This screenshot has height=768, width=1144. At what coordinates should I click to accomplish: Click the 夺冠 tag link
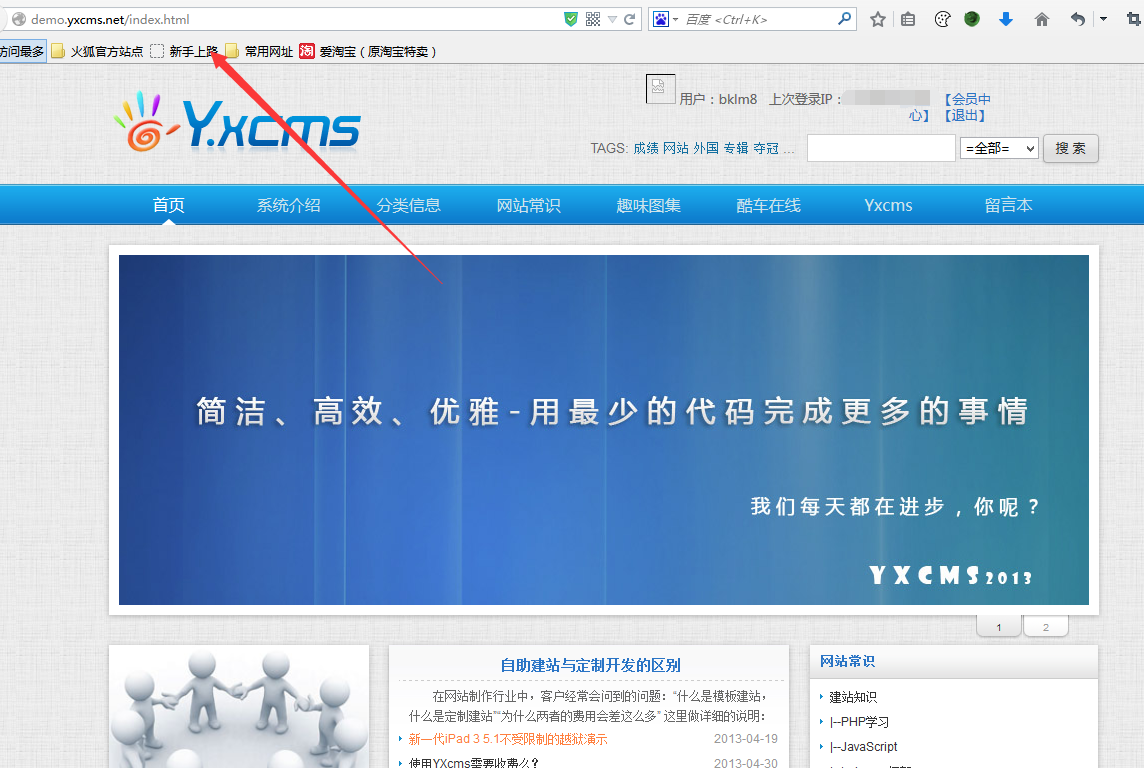[x=766, y=148]
